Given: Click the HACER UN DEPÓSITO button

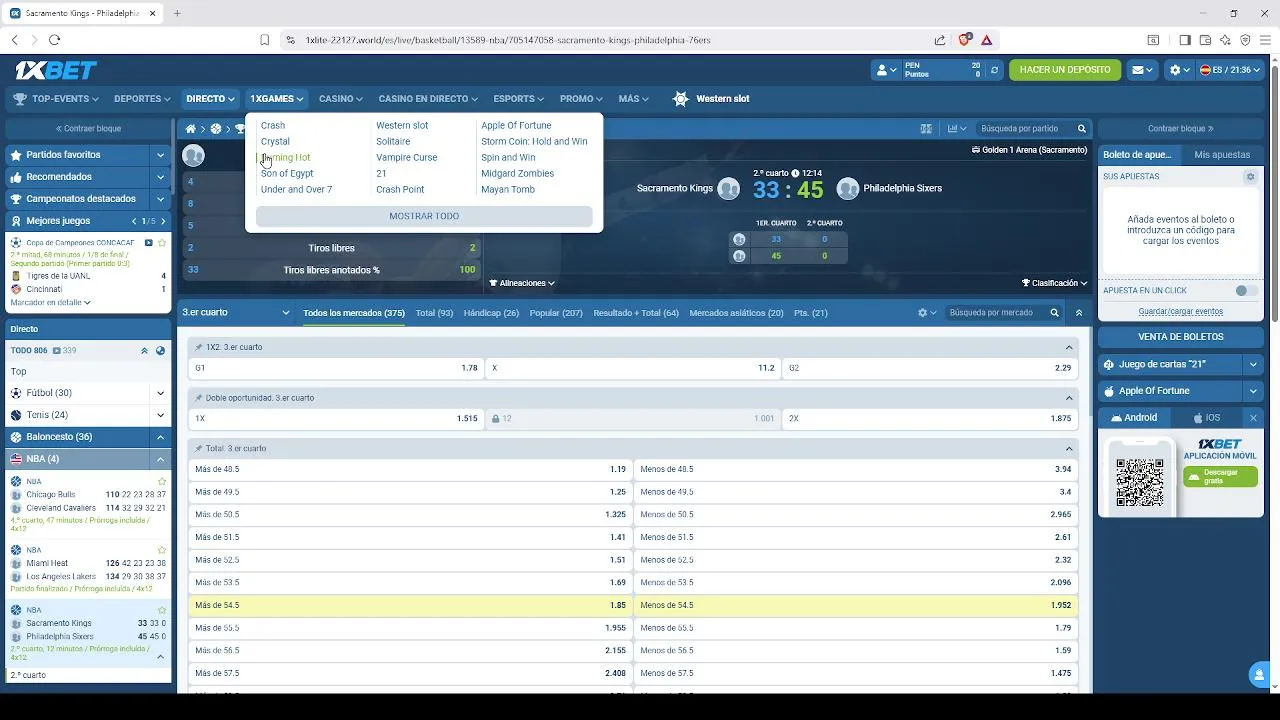Looking at the screenshot, I should click(x=1065, y=70).
